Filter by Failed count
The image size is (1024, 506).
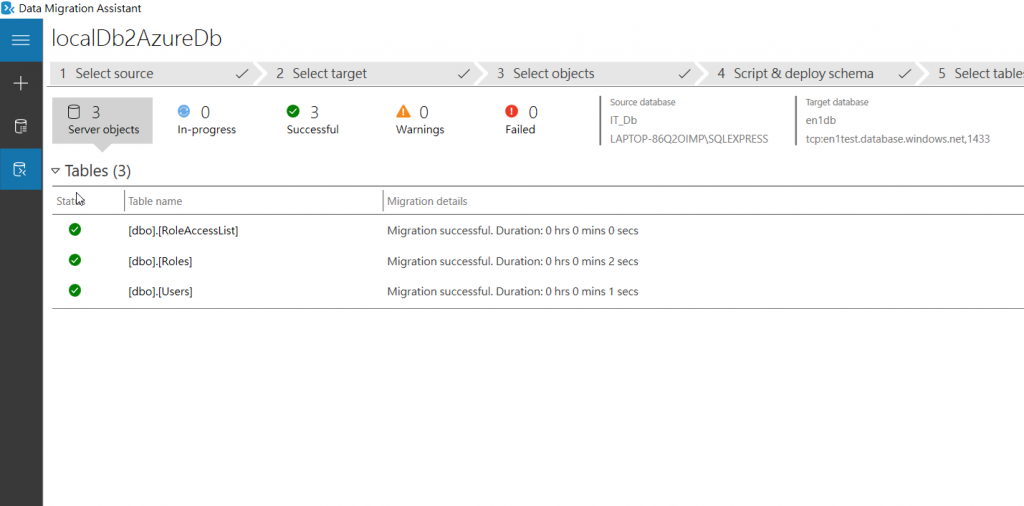tap(520, 121)
